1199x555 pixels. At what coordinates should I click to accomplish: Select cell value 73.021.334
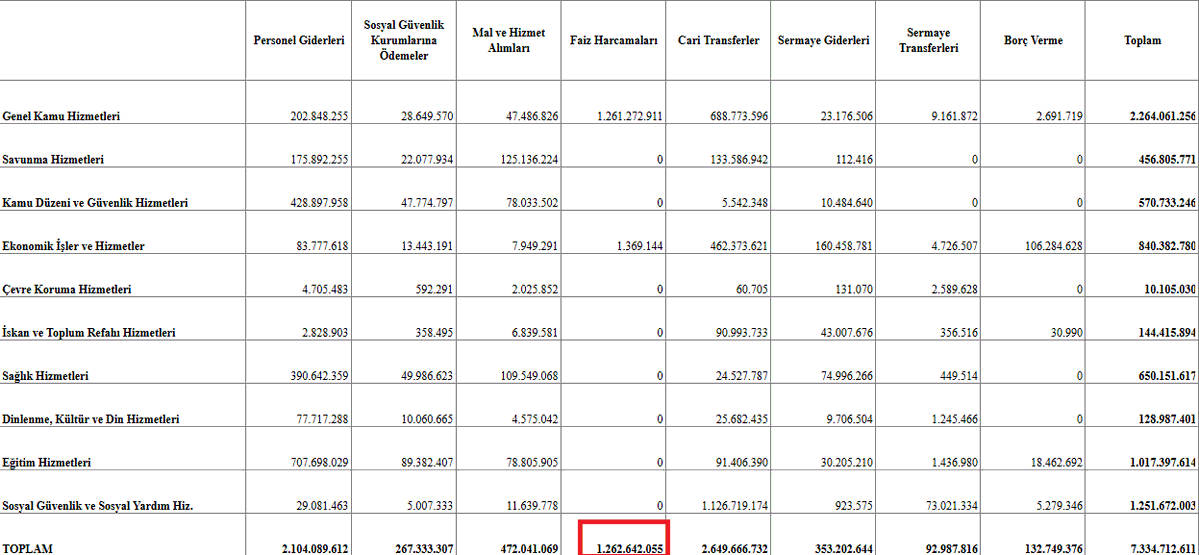tap(951, 506)
